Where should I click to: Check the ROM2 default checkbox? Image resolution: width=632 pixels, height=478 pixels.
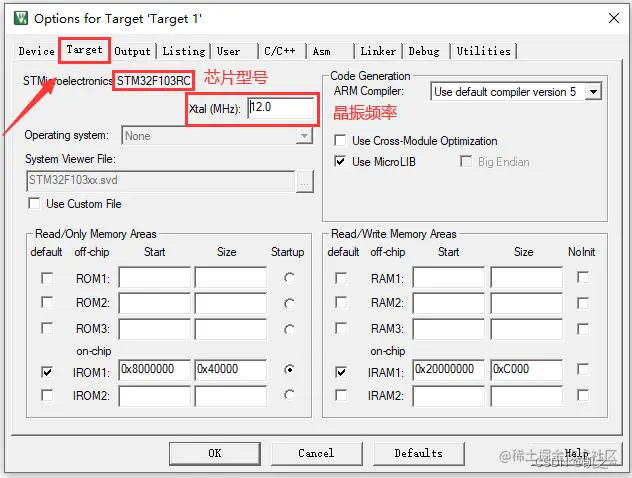[x=47, y=302]
